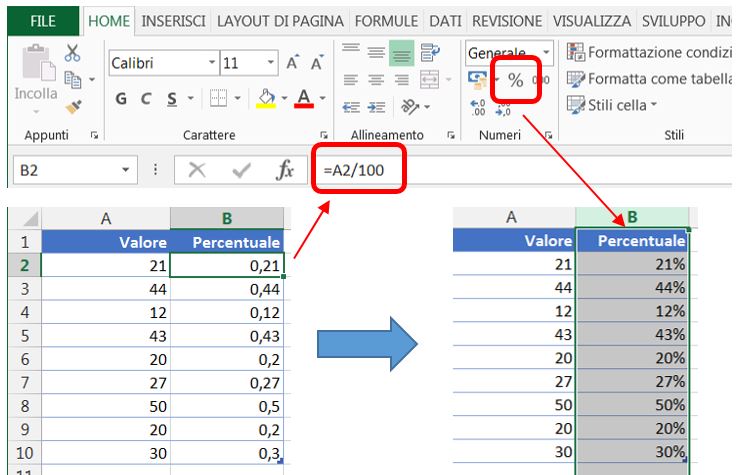This screenshot has height=475, width=748.
Task: Switch to DATI tab
Action: coord(445,21)
